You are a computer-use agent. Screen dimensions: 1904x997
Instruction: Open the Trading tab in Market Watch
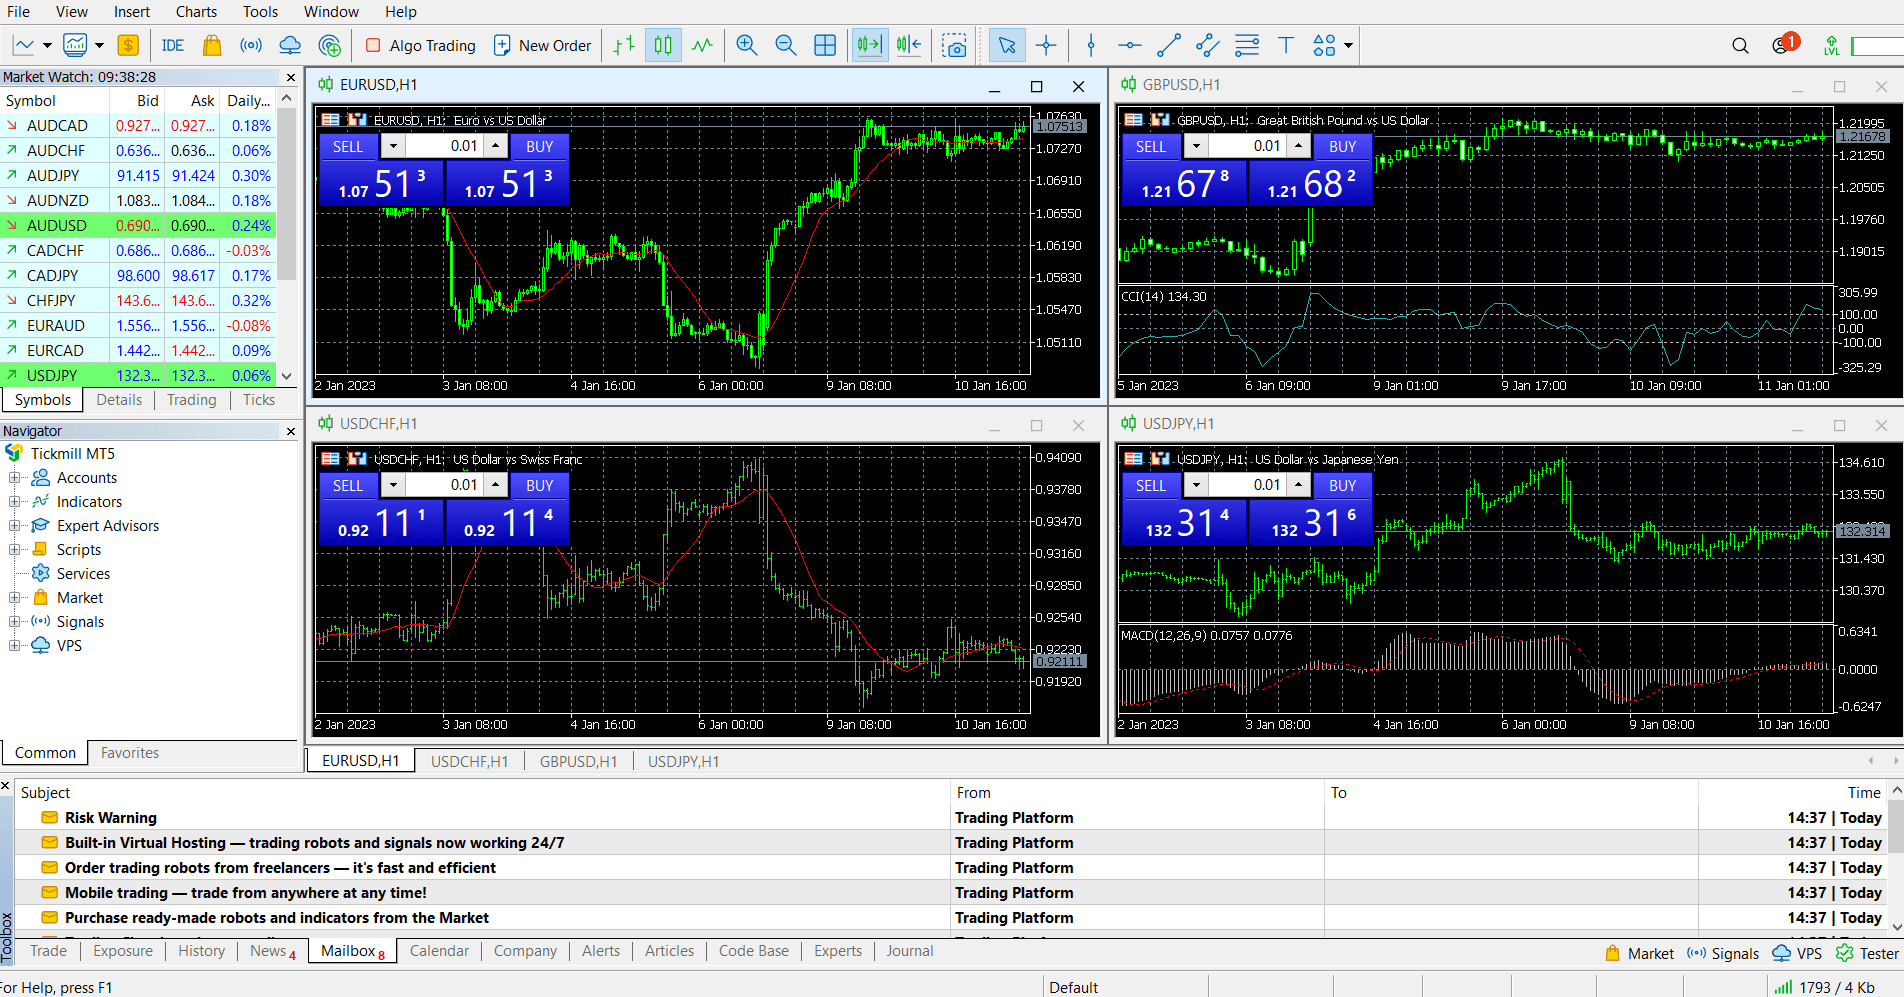(x=191, y=400)
